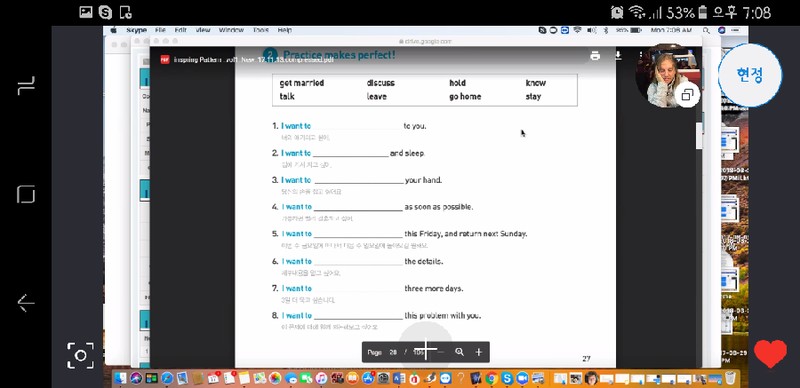Screen dimensions: 800x388
Task: Open Chrome from the Dock
Action: tap(492, 378)
